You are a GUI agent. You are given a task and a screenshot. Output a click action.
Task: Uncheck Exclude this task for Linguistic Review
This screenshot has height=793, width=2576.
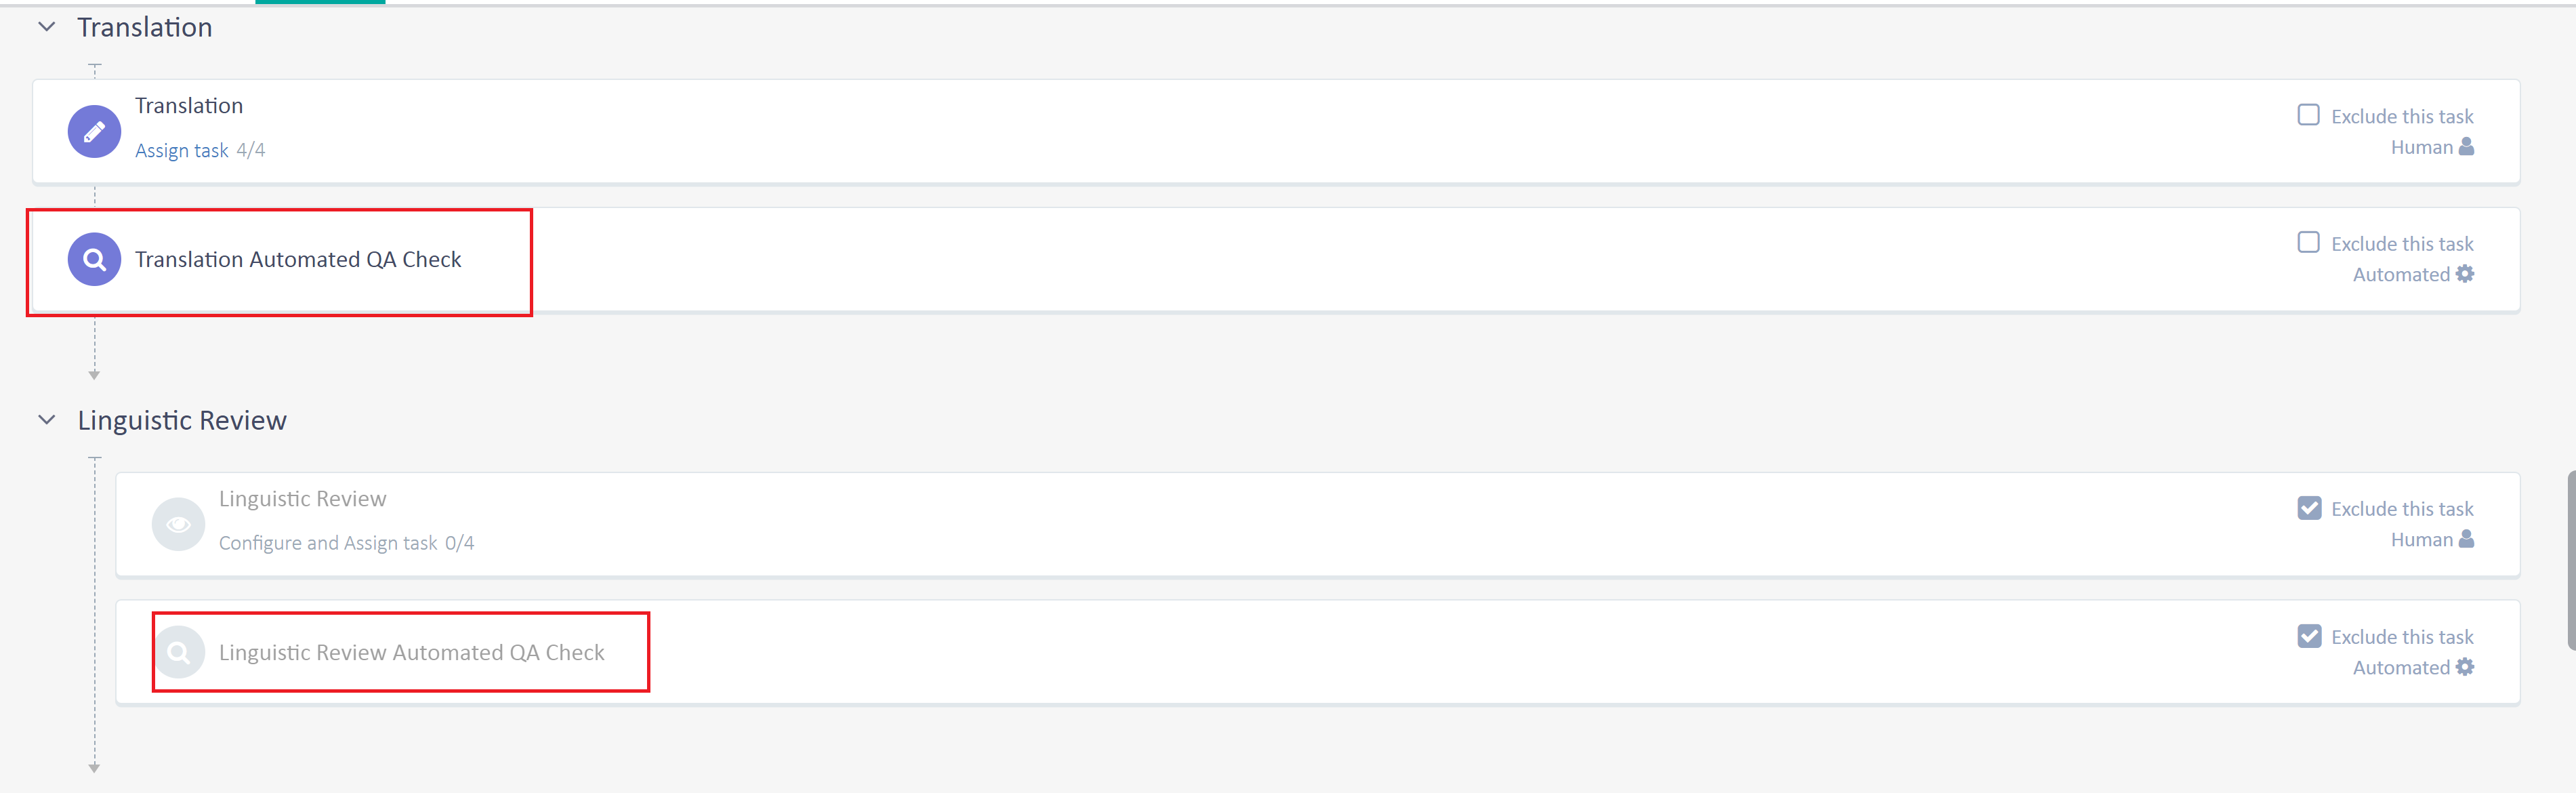pyautogui.click(x=2309, y=508)
